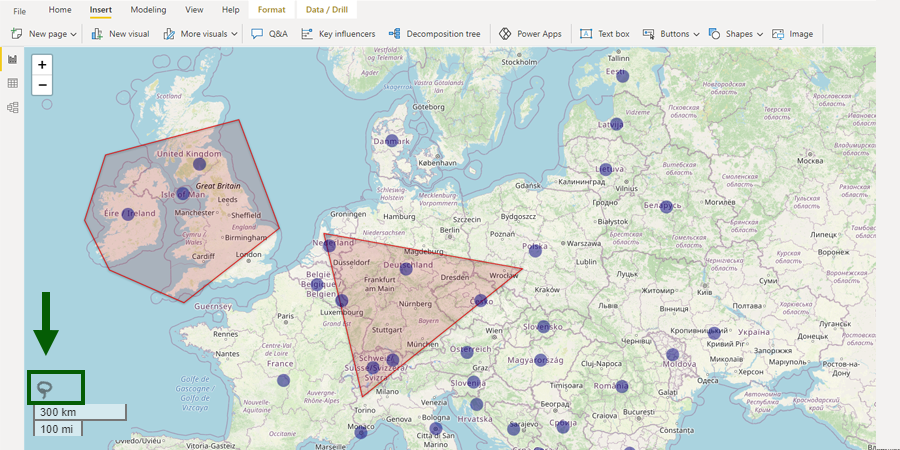Open the Format contextual tab
900x450 pixels.
coord(271,10)
